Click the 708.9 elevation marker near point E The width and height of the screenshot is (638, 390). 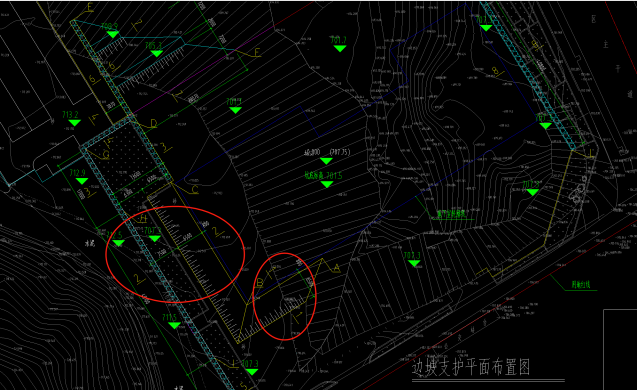click(x=113, y=35)
